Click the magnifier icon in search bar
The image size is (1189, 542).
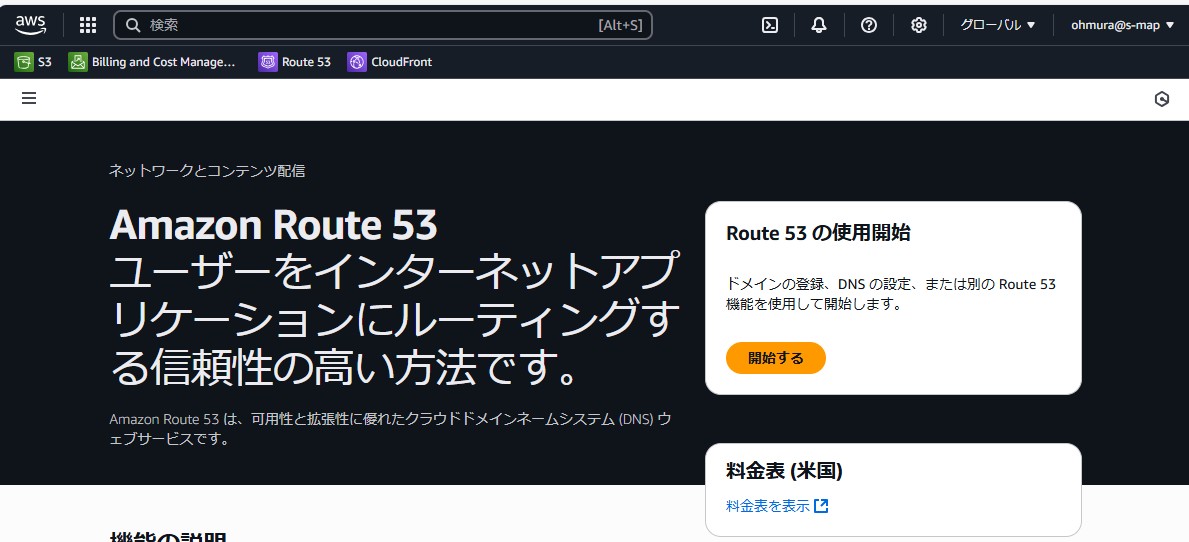click(133, 25)
